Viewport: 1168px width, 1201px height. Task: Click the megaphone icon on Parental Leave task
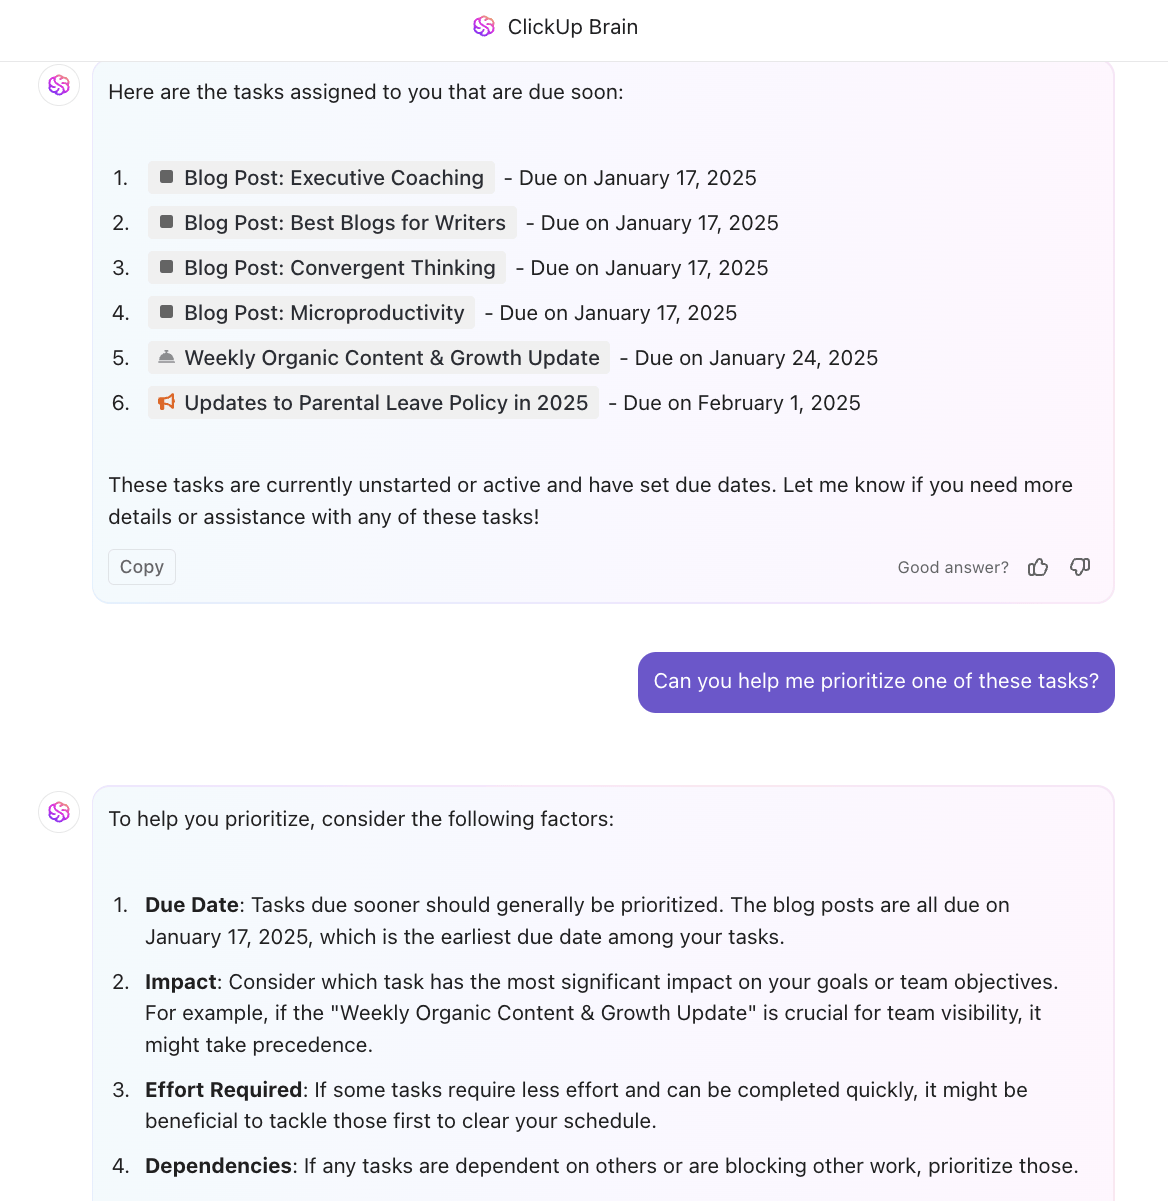(167, 402)
